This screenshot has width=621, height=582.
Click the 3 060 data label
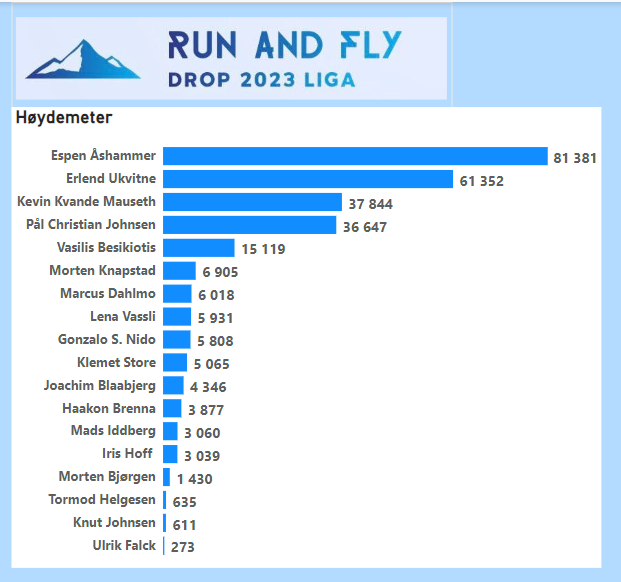202,433
